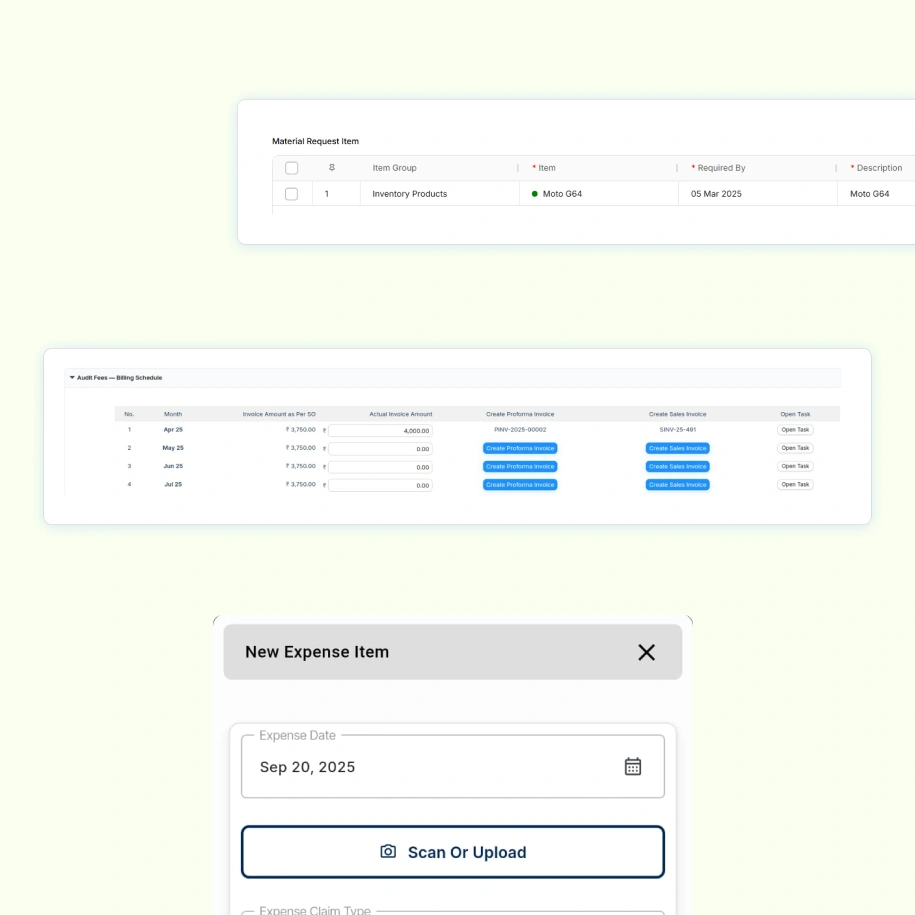Edit Actual Invoice Amount for Apr 25
This screenshot has width=915, height=915.
380,431
